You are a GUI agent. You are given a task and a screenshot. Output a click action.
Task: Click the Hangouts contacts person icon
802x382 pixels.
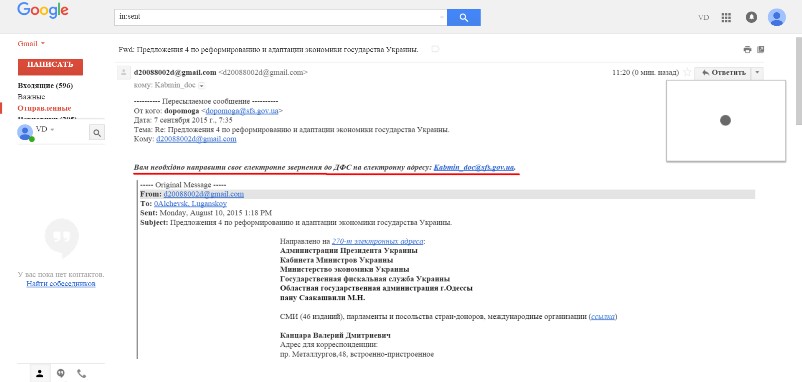point(40,373)
